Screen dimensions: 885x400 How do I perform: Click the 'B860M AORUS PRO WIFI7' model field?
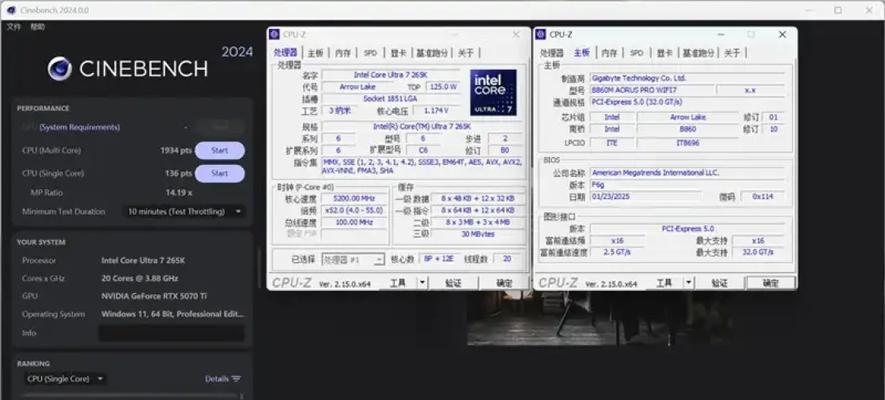tap(651, 90)
